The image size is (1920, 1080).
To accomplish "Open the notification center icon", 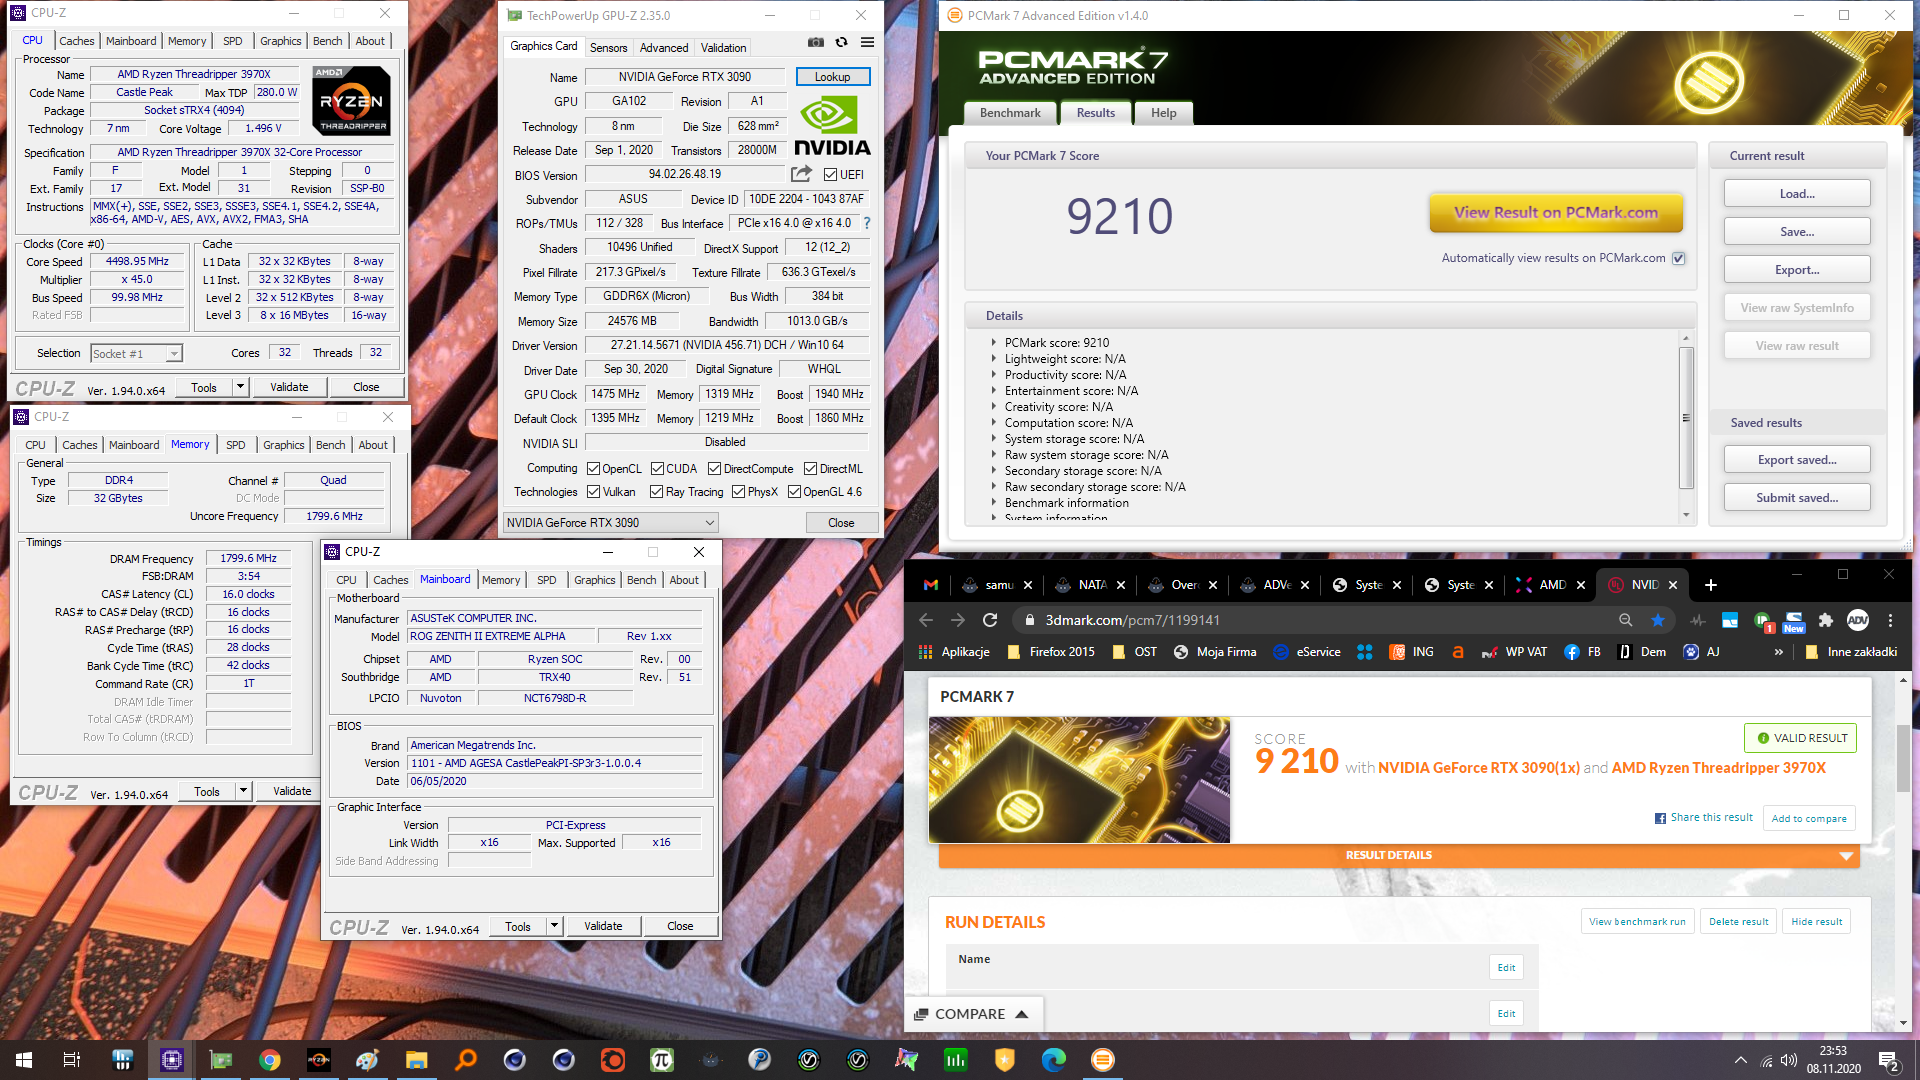I will coord(1889,1061).
